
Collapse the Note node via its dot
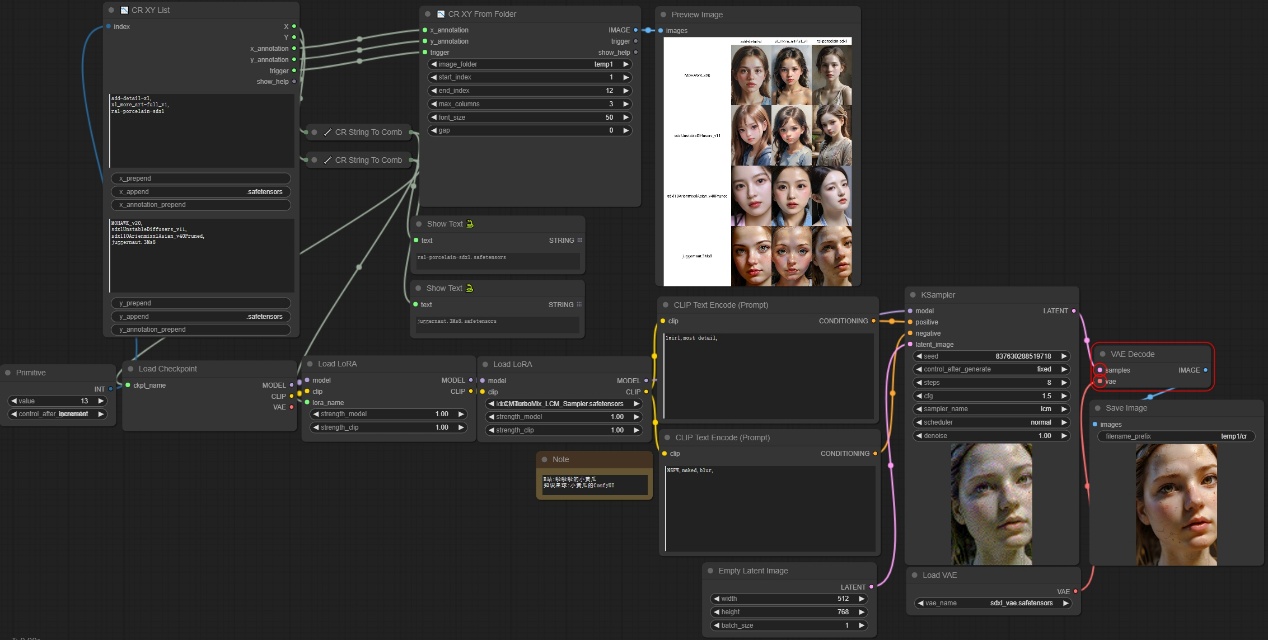[x=544, y=459]
